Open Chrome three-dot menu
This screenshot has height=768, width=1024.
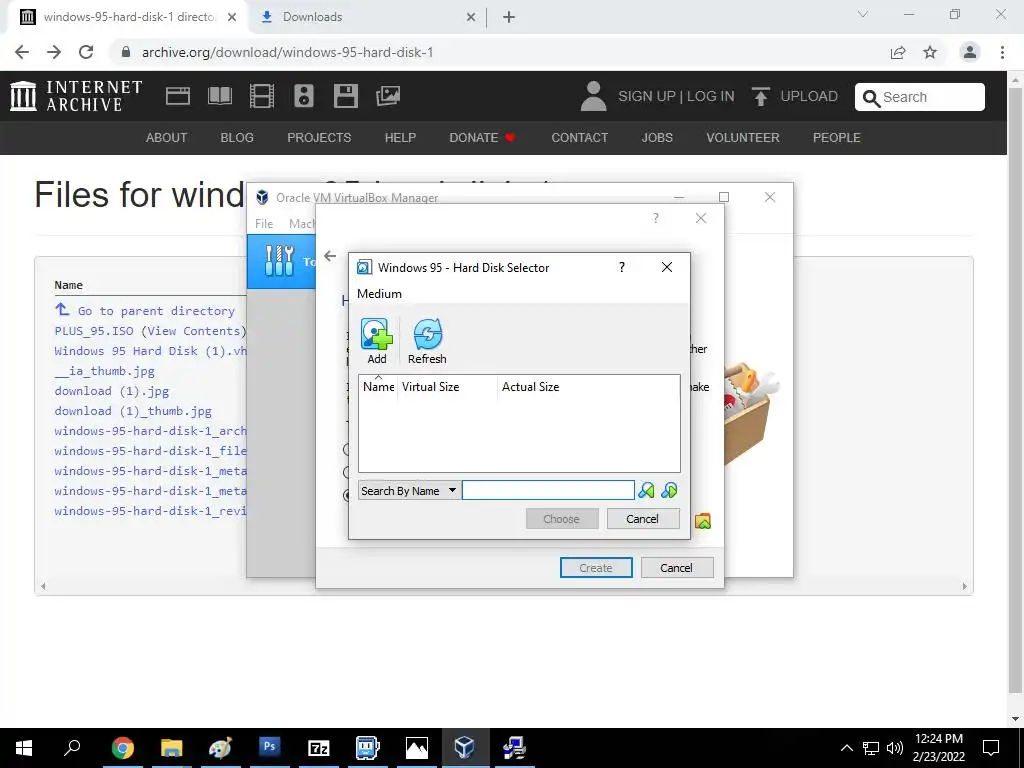click(x=1002, y=52)
